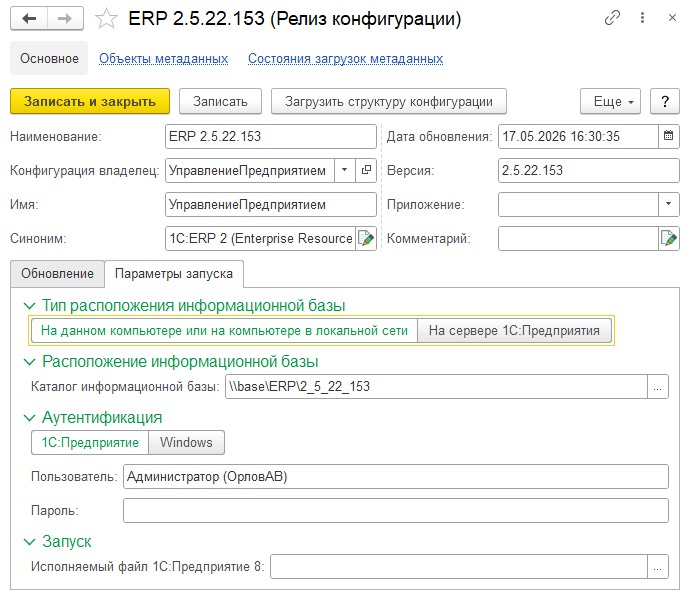Open help with the question mark button
The image size is (686, 595).
click(x=665, y=102)
